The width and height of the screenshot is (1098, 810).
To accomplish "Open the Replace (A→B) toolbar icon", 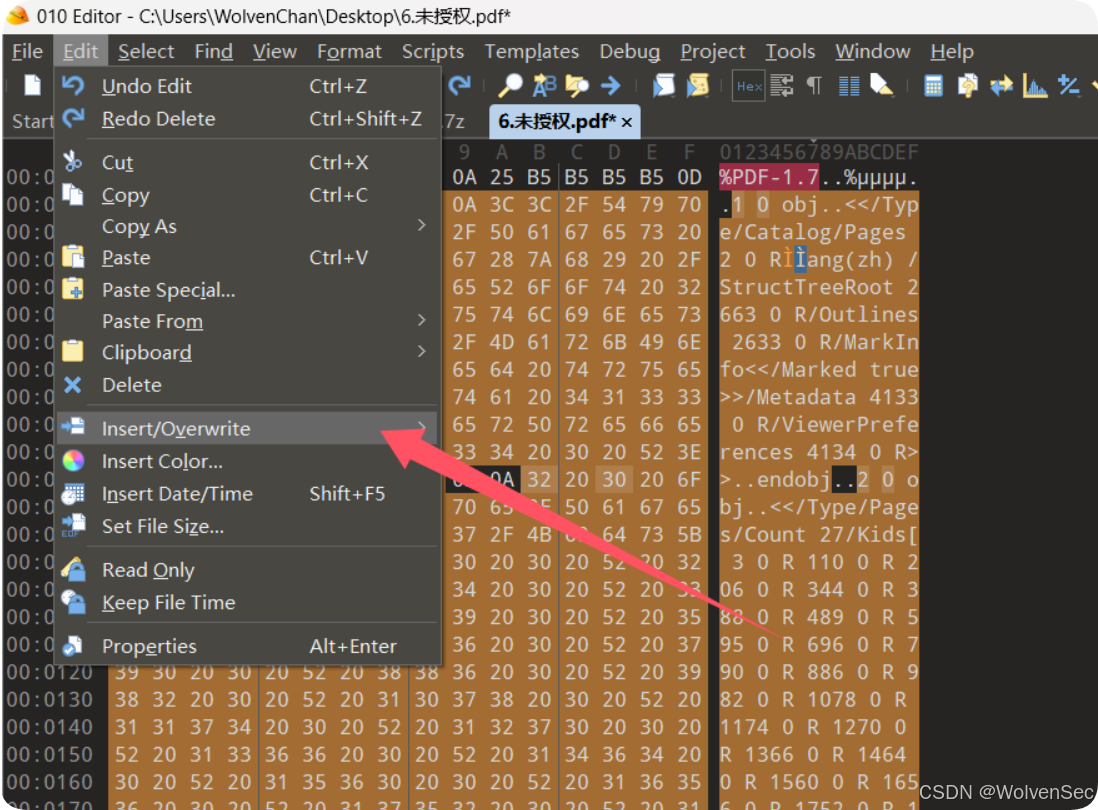I will click(544, 85).
